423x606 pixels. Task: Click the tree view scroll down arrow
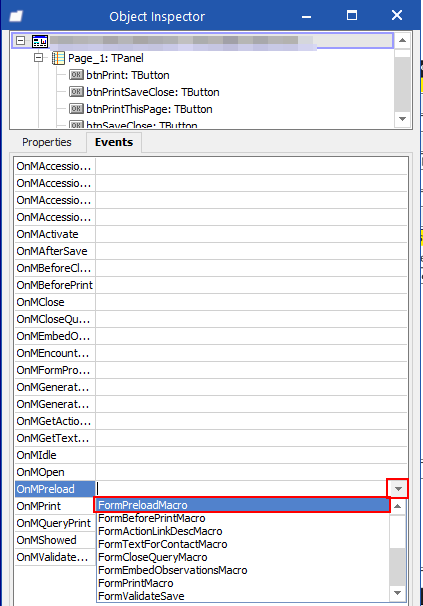[403, 119]
